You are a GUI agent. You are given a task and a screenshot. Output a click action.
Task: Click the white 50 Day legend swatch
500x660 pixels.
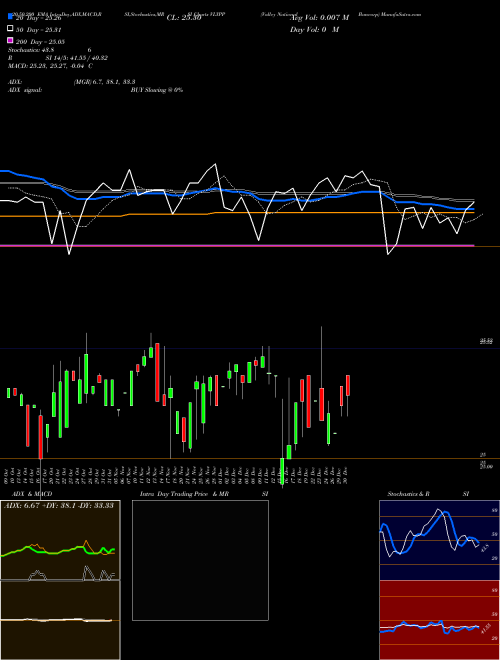point(10,29)
